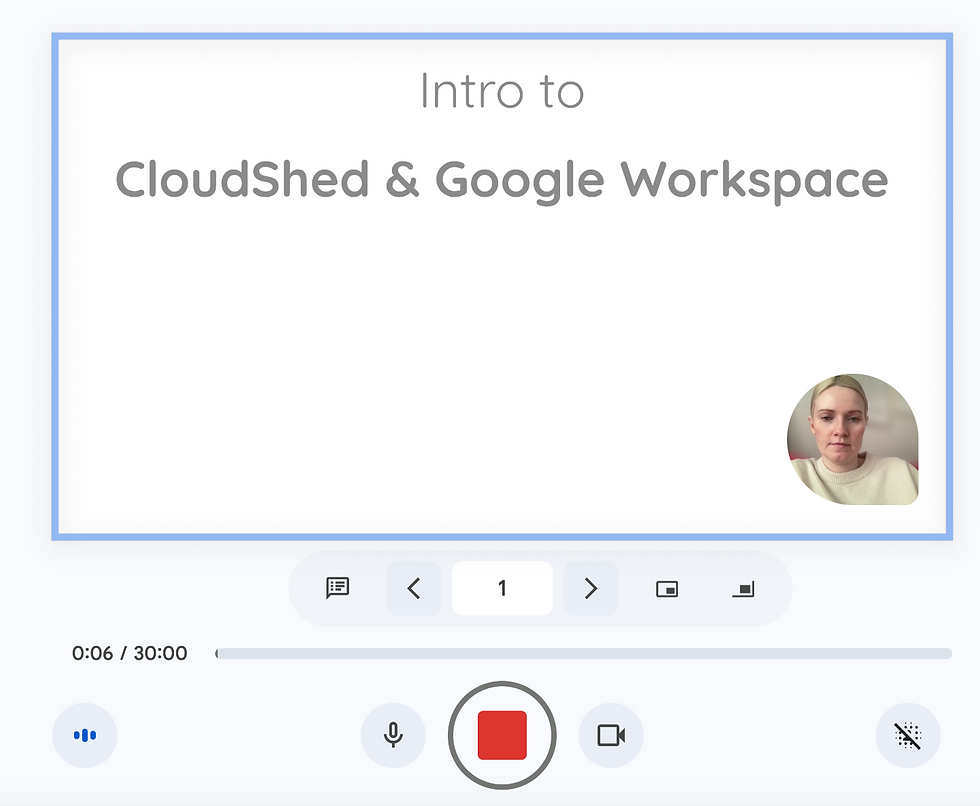Stop the recording with red square button
980x806 pixels.
coord(502,735)
